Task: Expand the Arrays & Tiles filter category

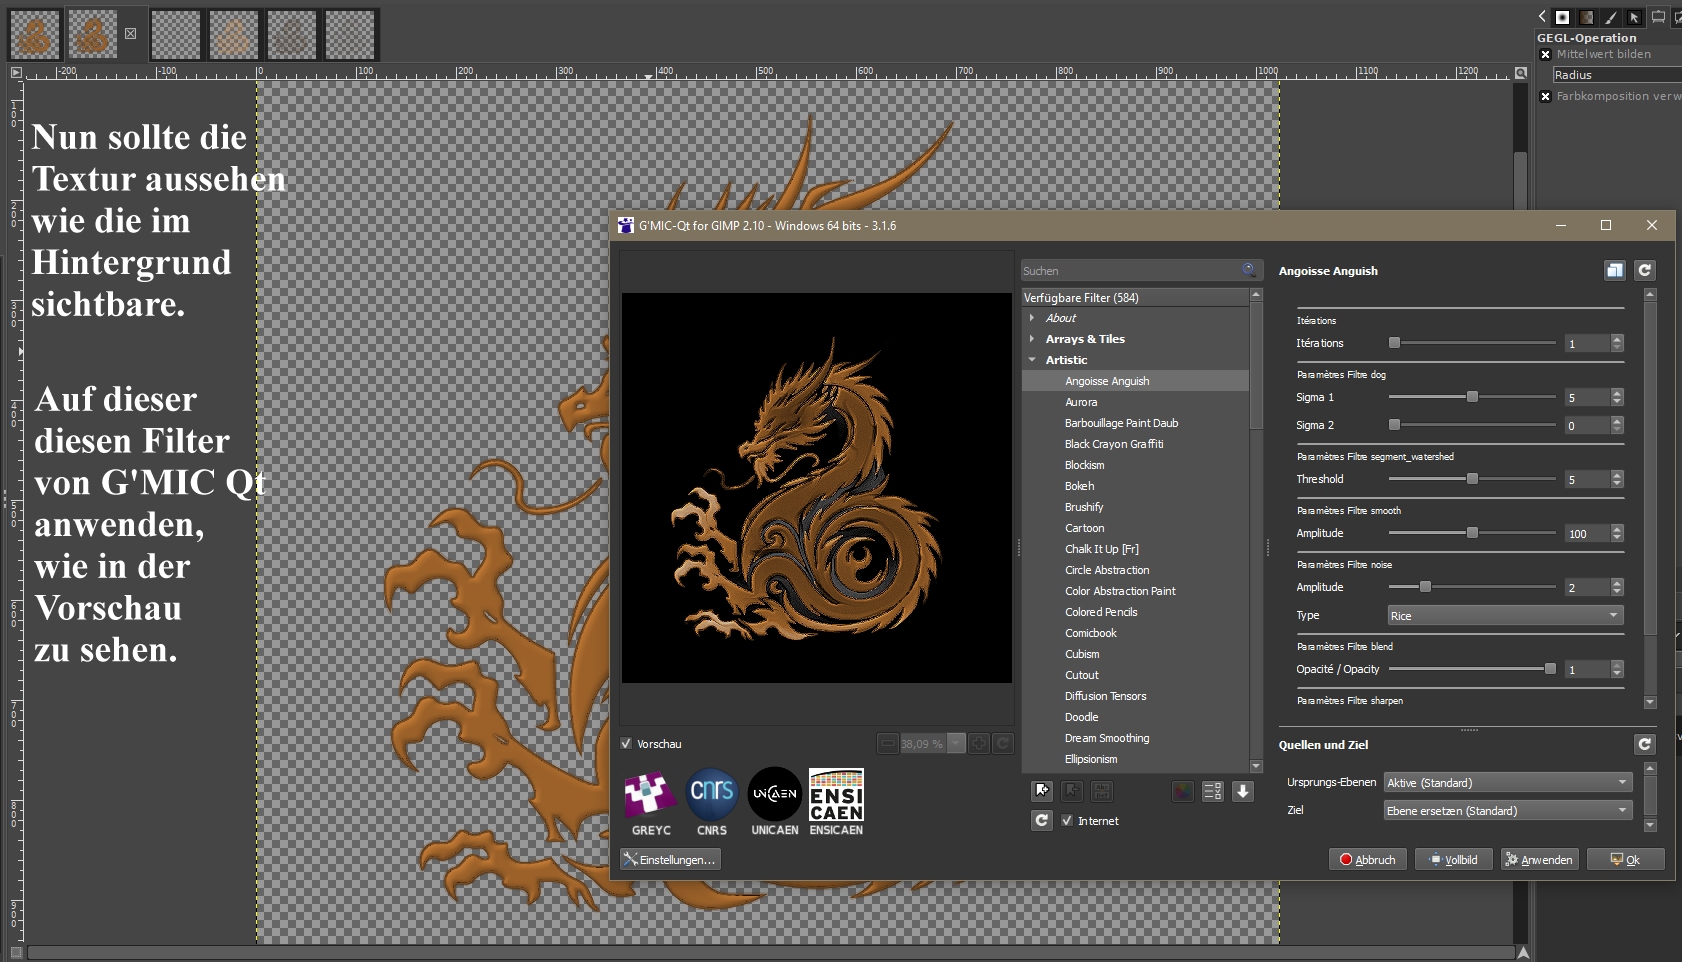Action: (x=1032, y=339)
